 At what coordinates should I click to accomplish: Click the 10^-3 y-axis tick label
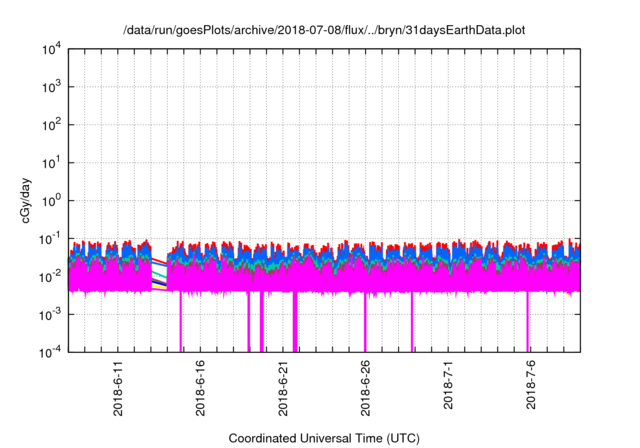point(50,314)
